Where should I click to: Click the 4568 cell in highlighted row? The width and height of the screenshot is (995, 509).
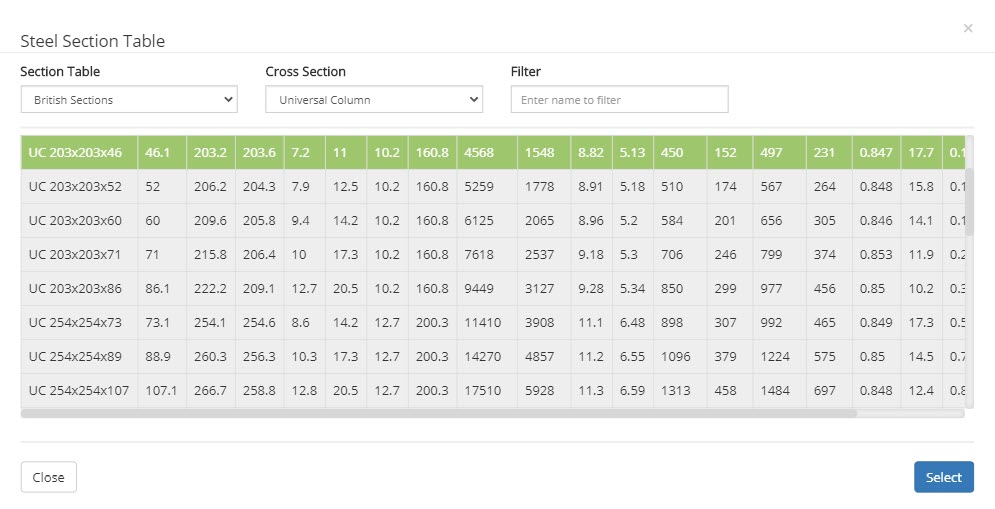coord(486,153)
